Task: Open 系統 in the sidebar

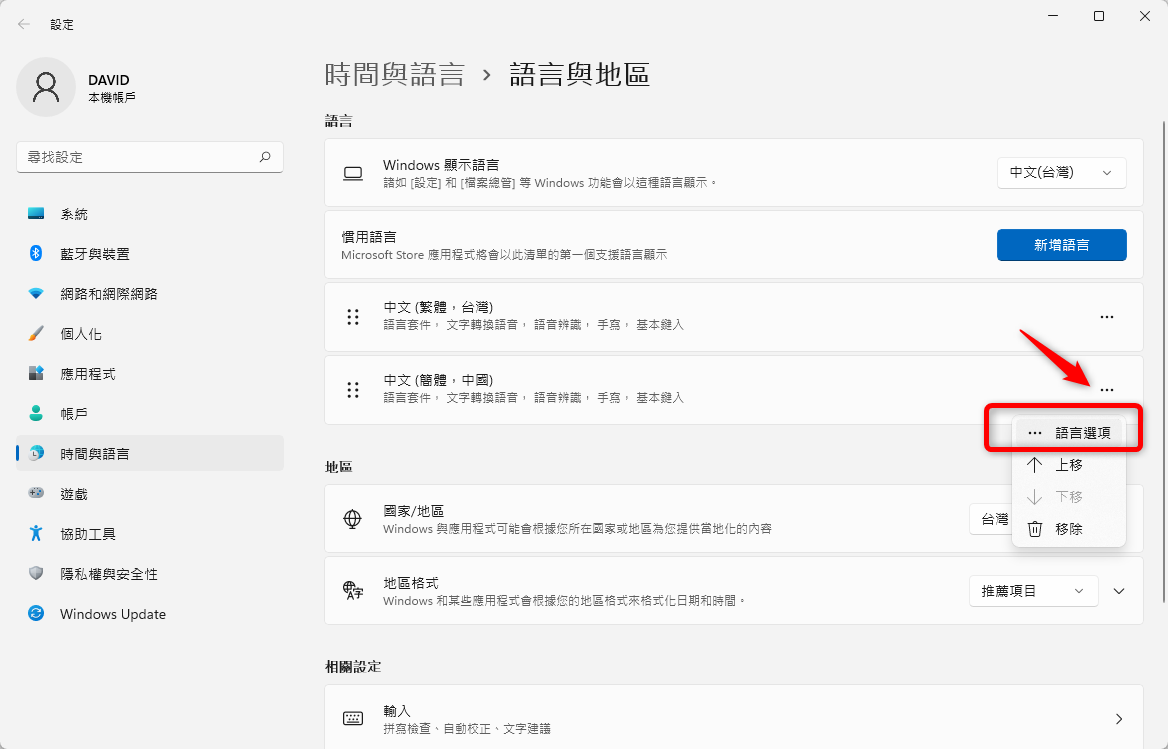Action: click(150, 214)
